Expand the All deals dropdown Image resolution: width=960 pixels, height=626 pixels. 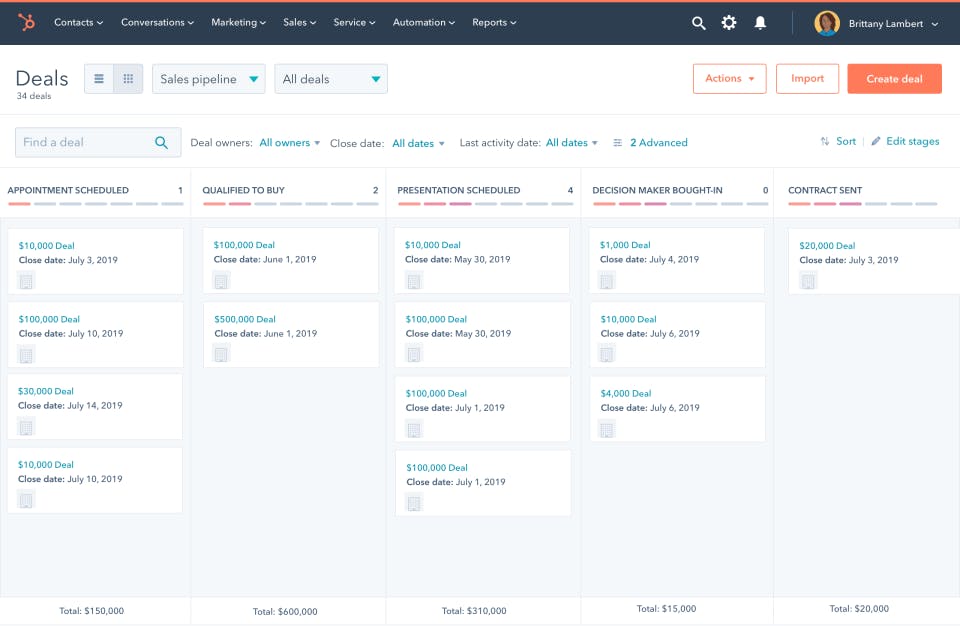(x=331, y=79)
